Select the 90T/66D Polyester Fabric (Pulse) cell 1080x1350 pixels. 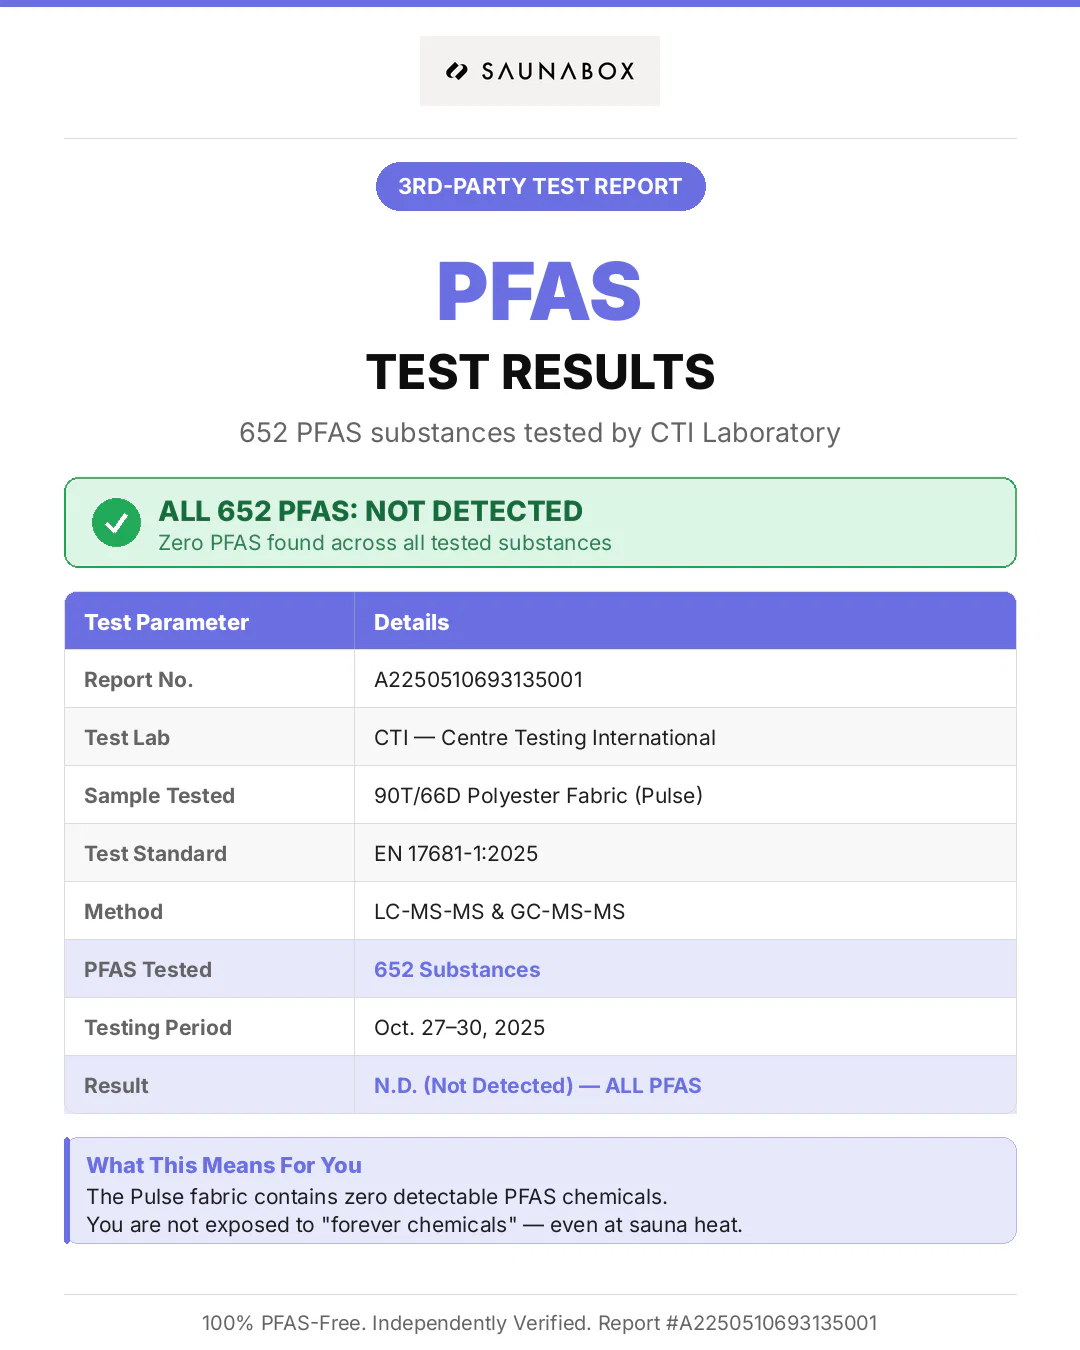(538, 796)
